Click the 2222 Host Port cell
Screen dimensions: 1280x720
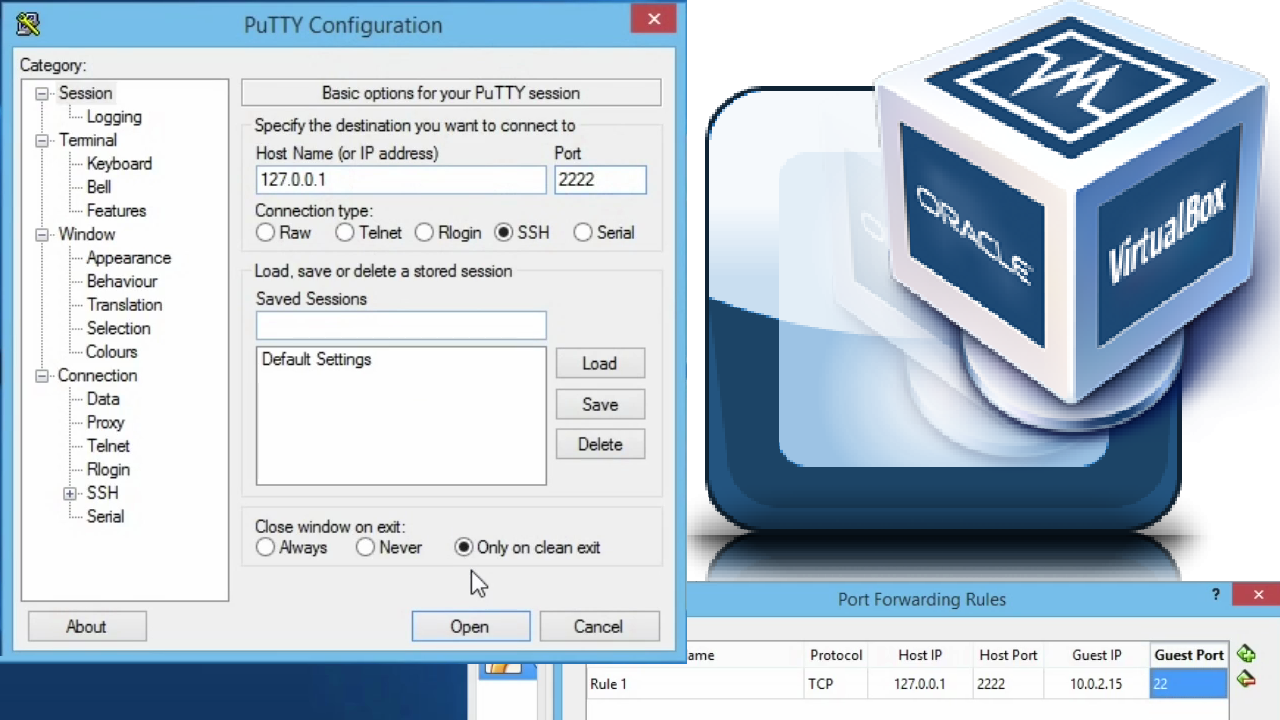tap(1008, 684)
